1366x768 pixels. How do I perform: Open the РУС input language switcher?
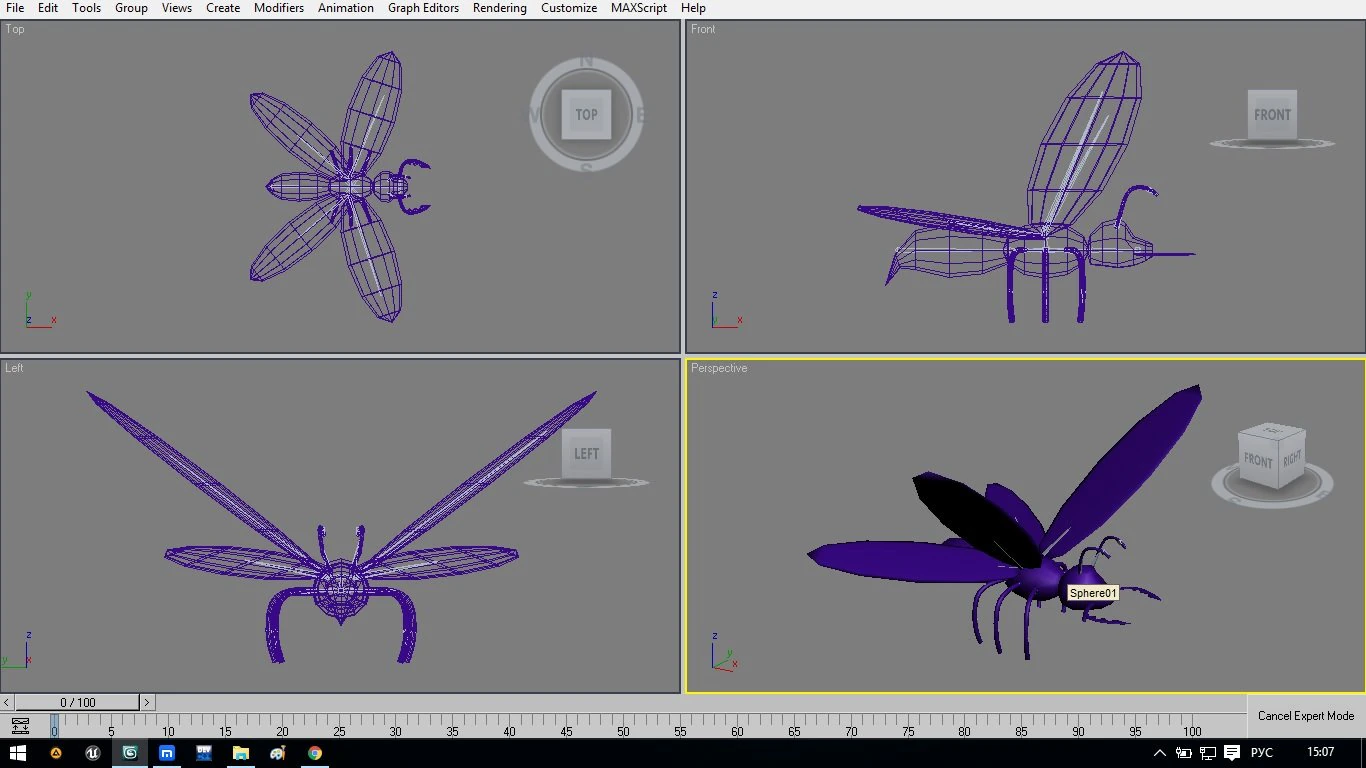(1262, 753)
